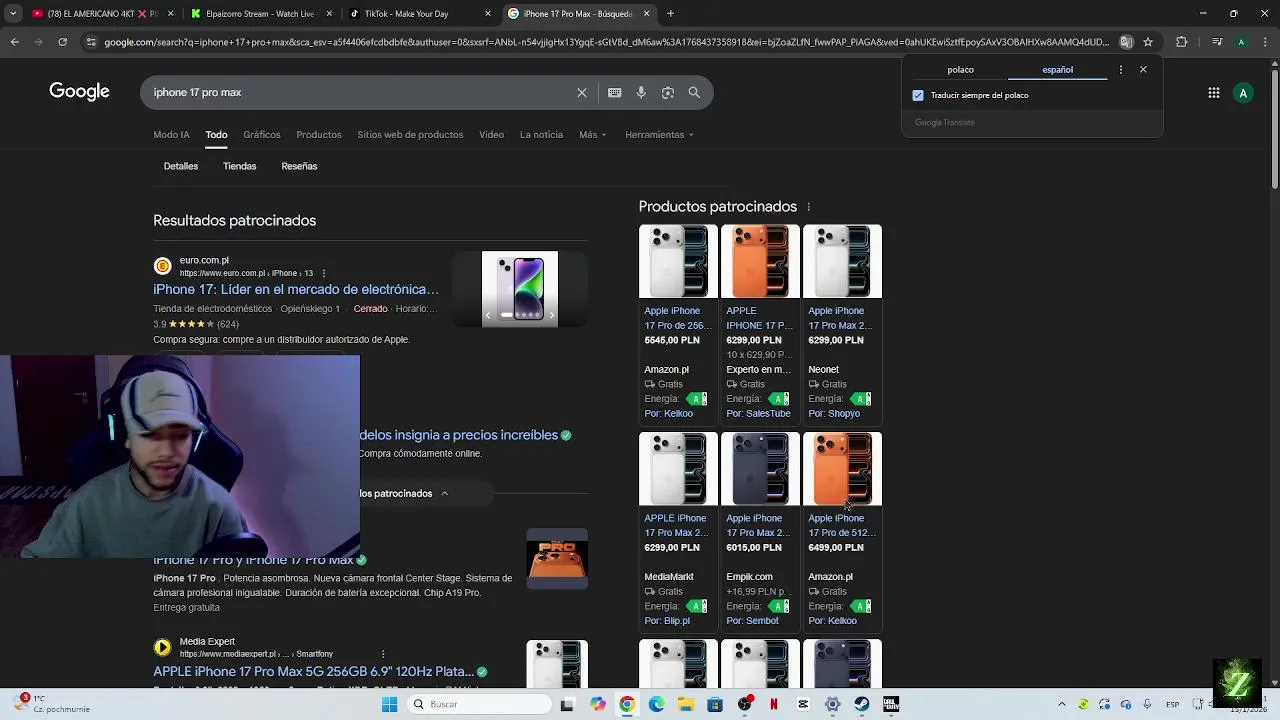Click the euro.com.pl iPhone ad thumbnail
Viewport: 1280px width, 720px height.
point(520,289)
